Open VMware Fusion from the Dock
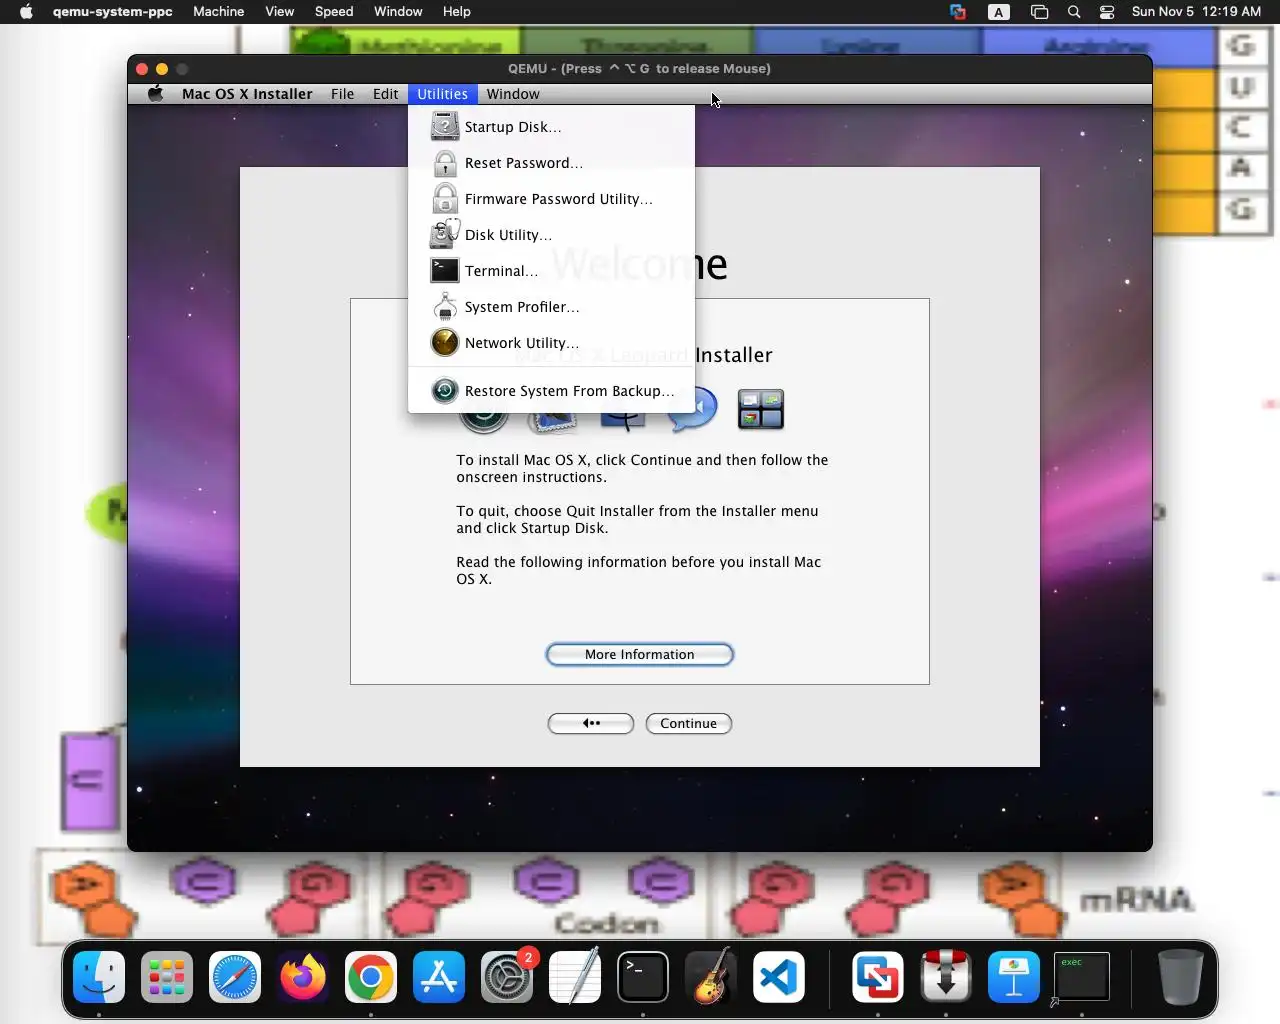Screen dimensions: 1280x1024 tap(878, 977)
